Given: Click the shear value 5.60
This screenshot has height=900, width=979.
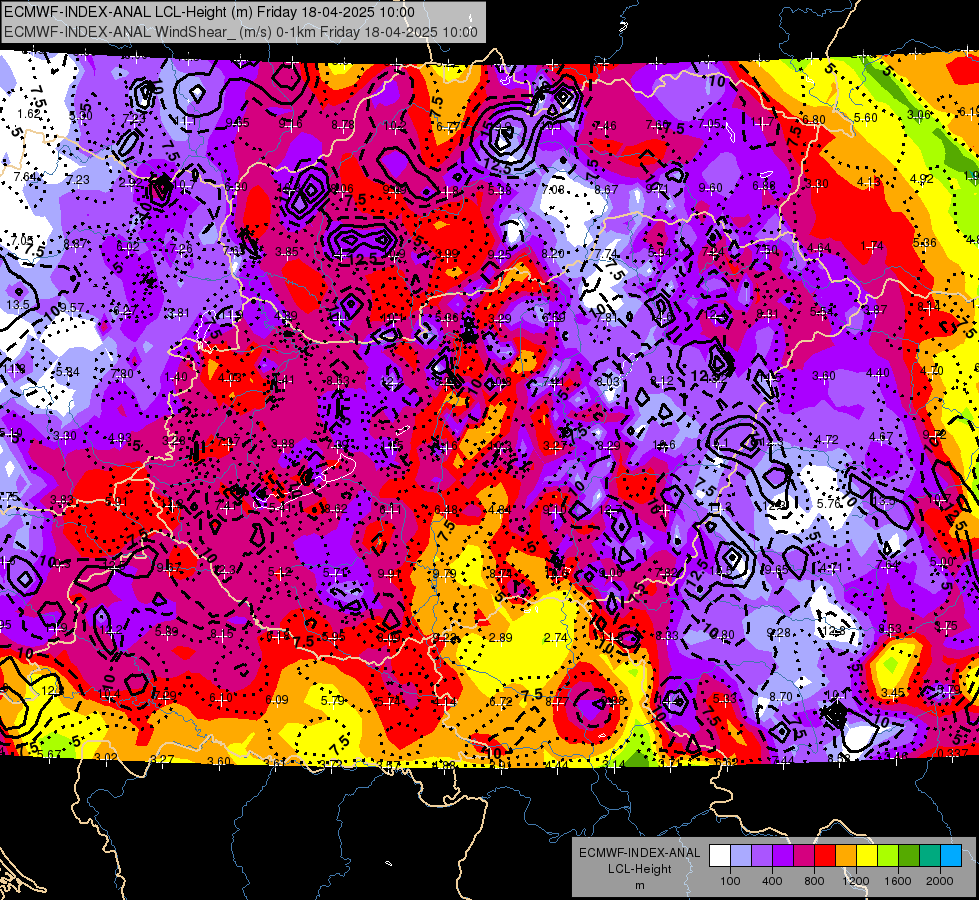Looking at the screenshot, I should pos(865,117).
